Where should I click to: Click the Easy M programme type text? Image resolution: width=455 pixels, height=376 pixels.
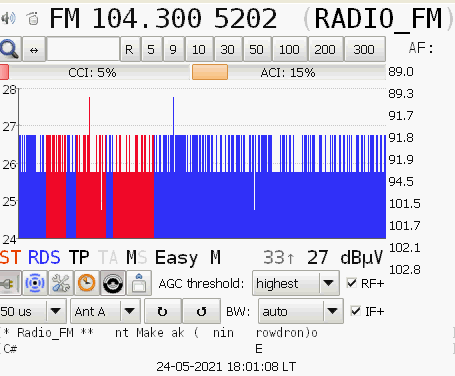[188, 258]
